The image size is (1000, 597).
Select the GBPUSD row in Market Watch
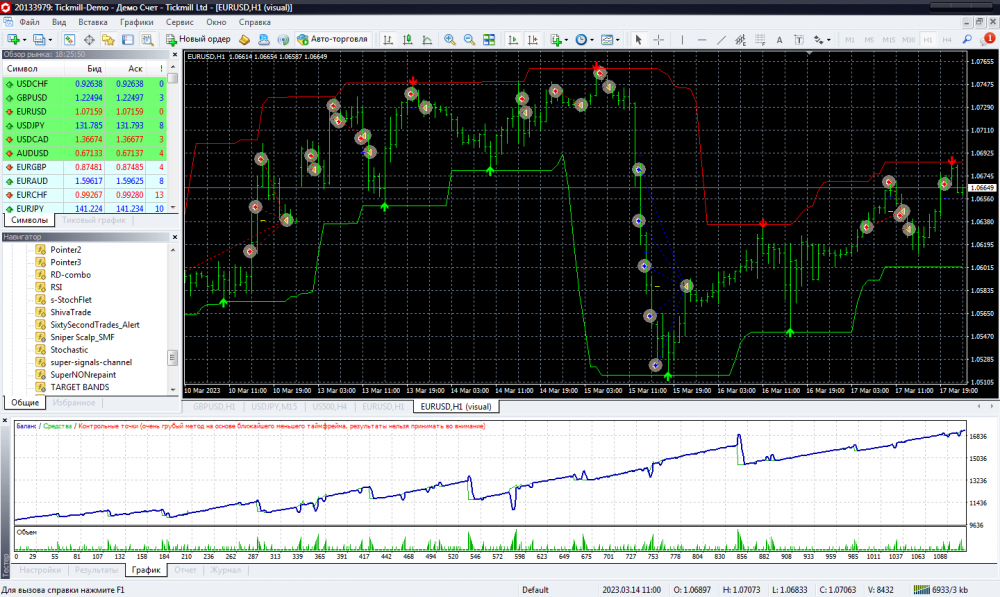[85, 98]
